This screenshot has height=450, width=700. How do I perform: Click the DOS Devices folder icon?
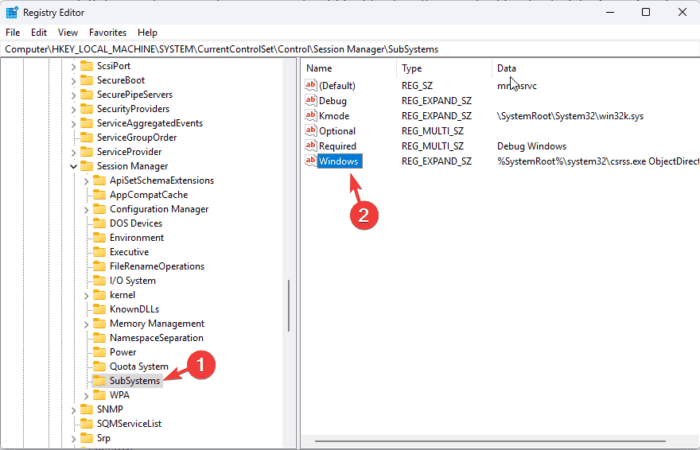coord(99,223)
